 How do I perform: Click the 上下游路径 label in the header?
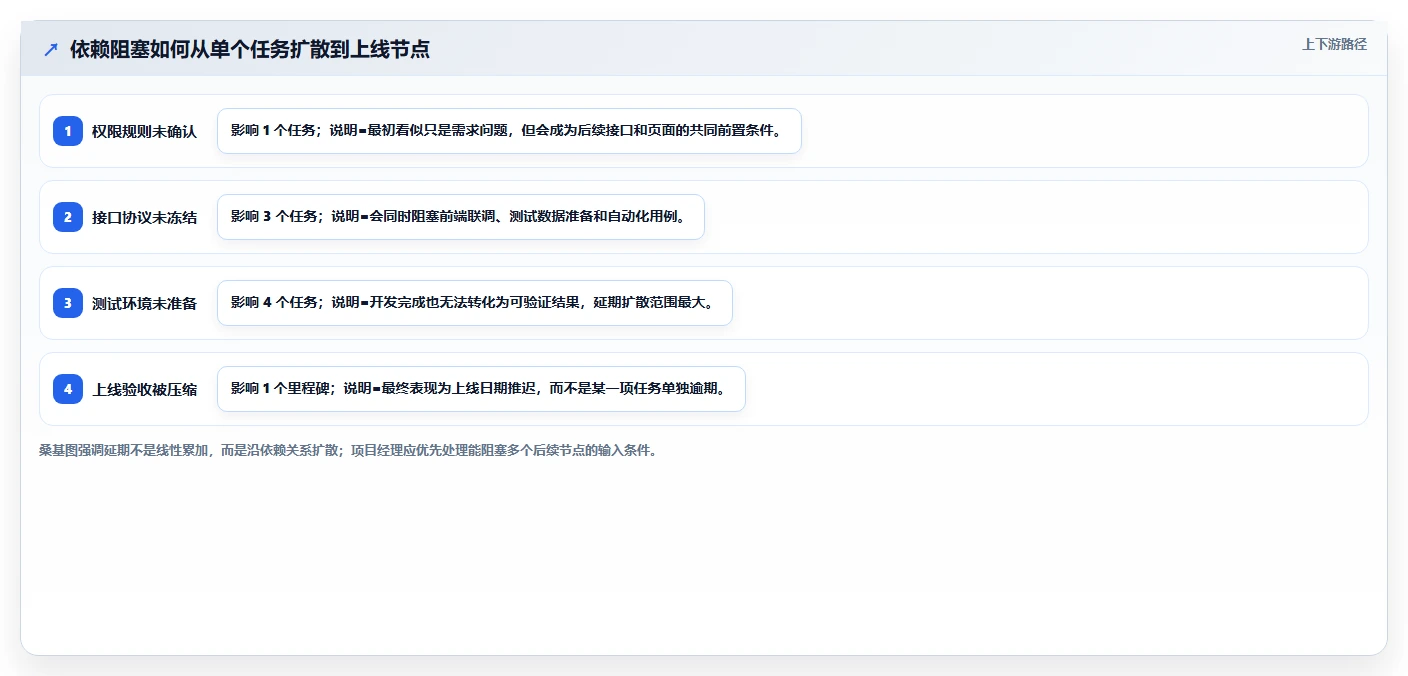pyautogui.click(x=1334, y=44)
